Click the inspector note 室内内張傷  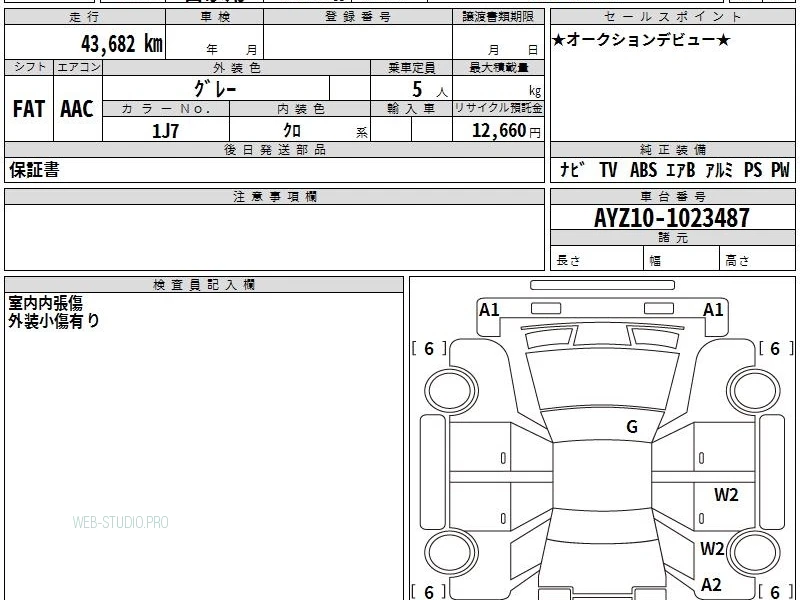[45, 303]
